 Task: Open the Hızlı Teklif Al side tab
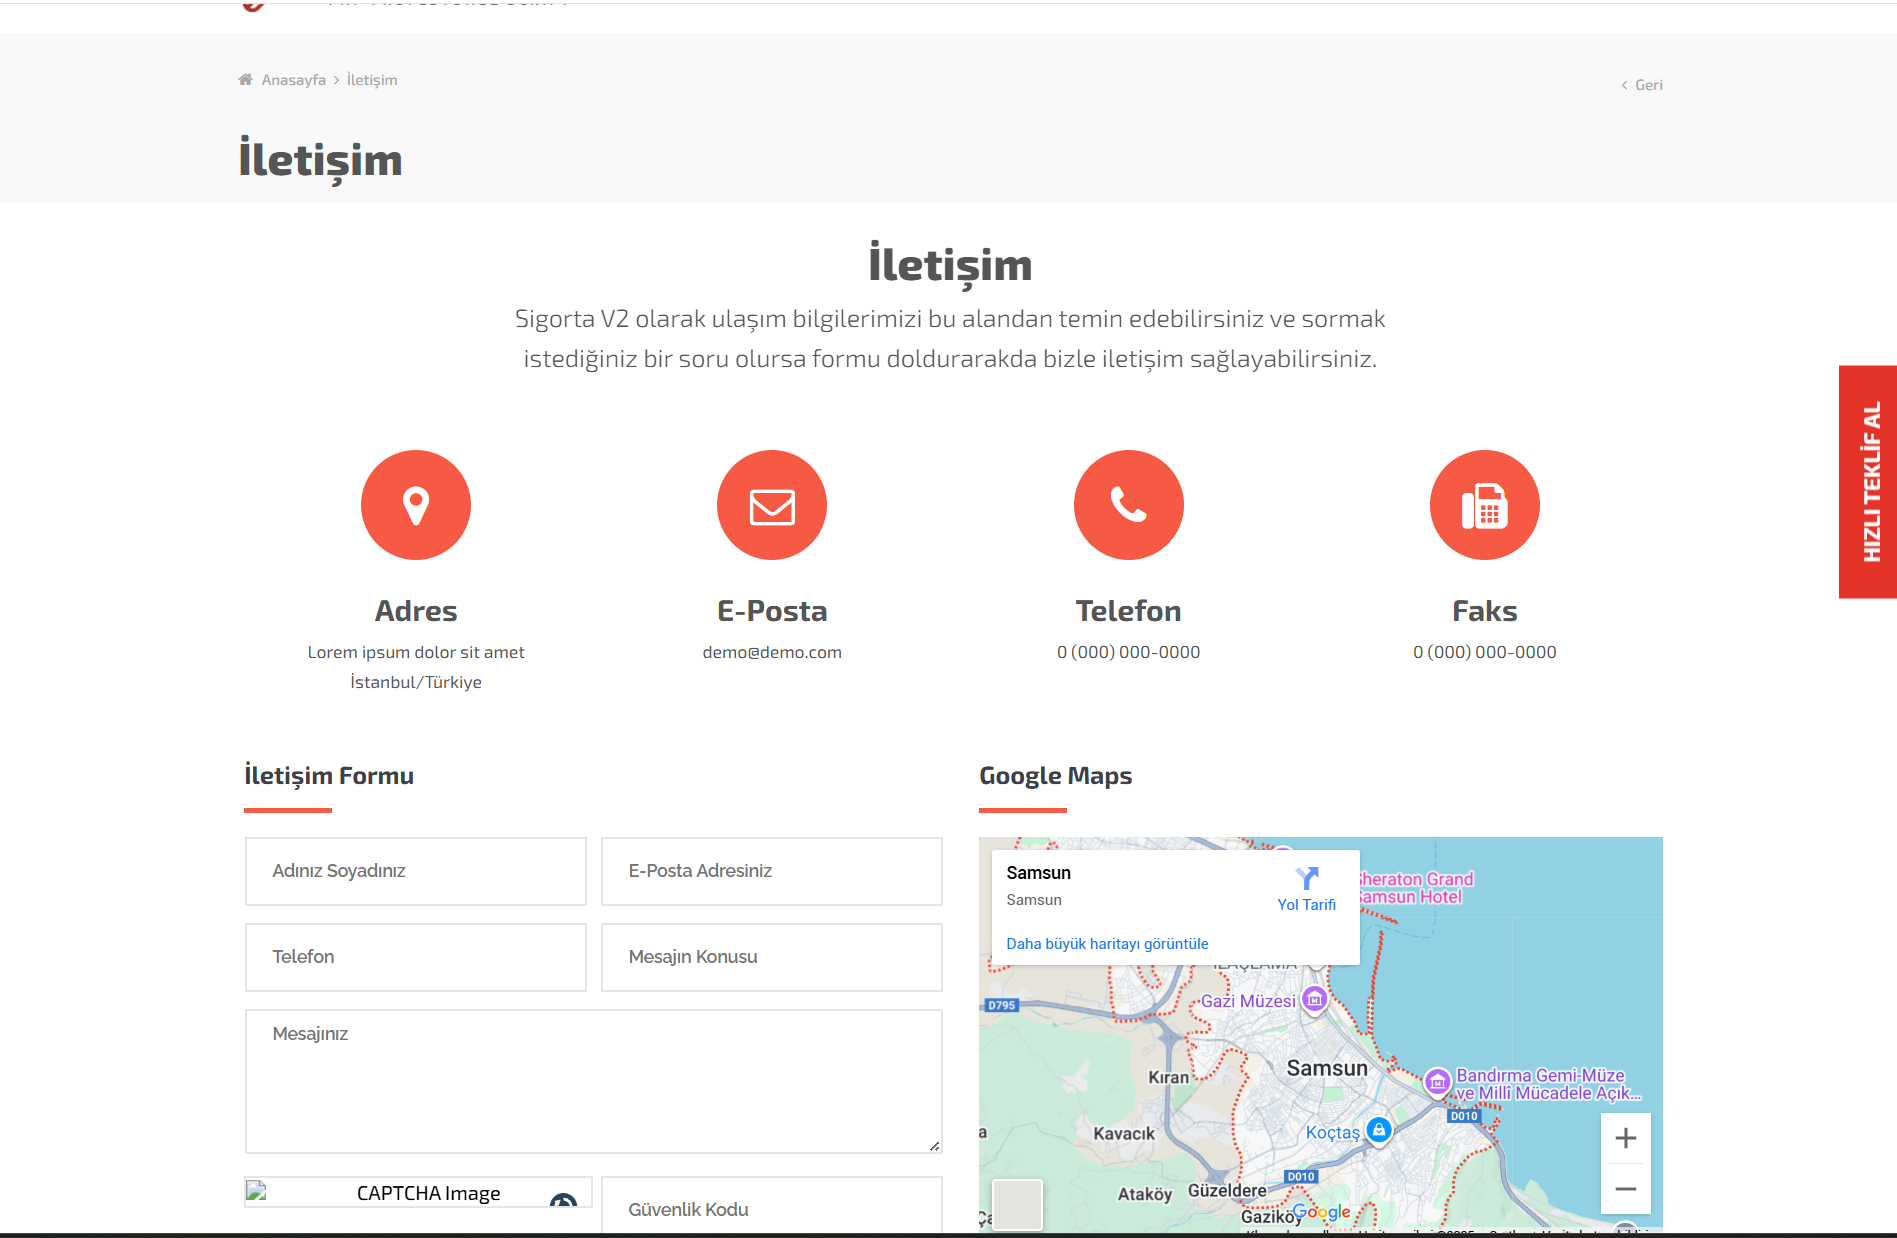[1868, 482]
